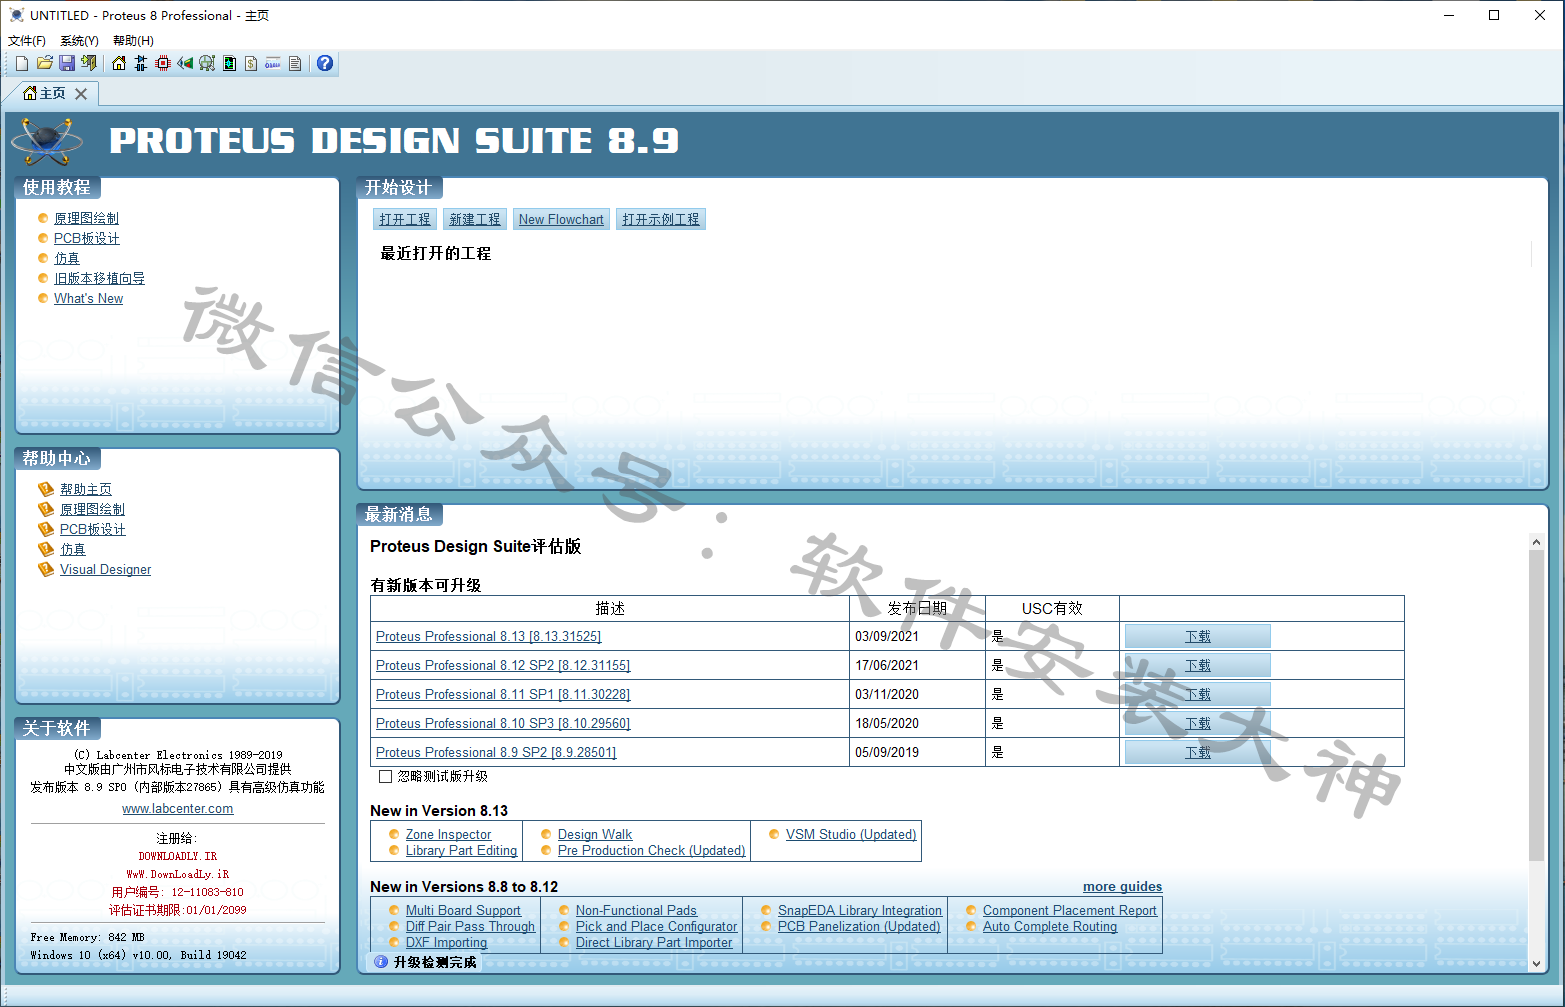Open PCB板设计 help in 帮助中心

pos(93,529)
